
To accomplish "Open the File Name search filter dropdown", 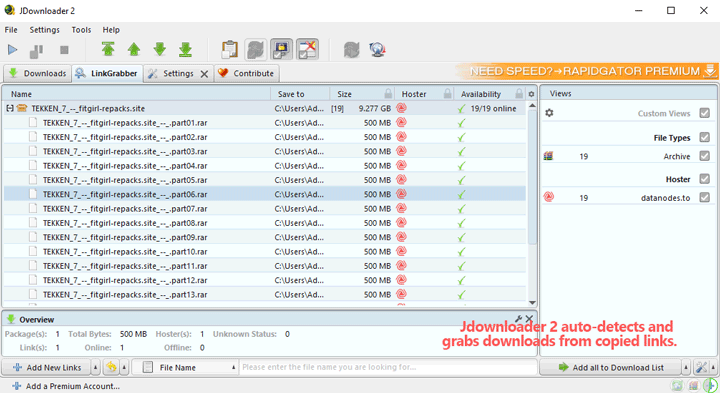I will point(185,367).
